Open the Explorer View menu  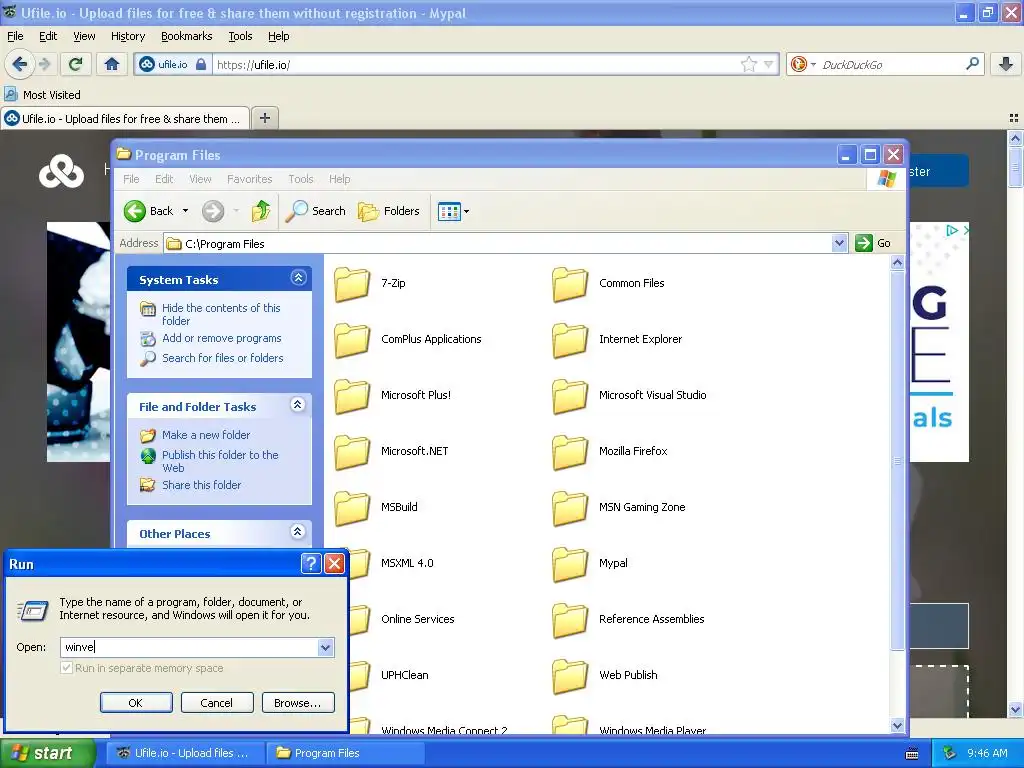click(200, 179)
